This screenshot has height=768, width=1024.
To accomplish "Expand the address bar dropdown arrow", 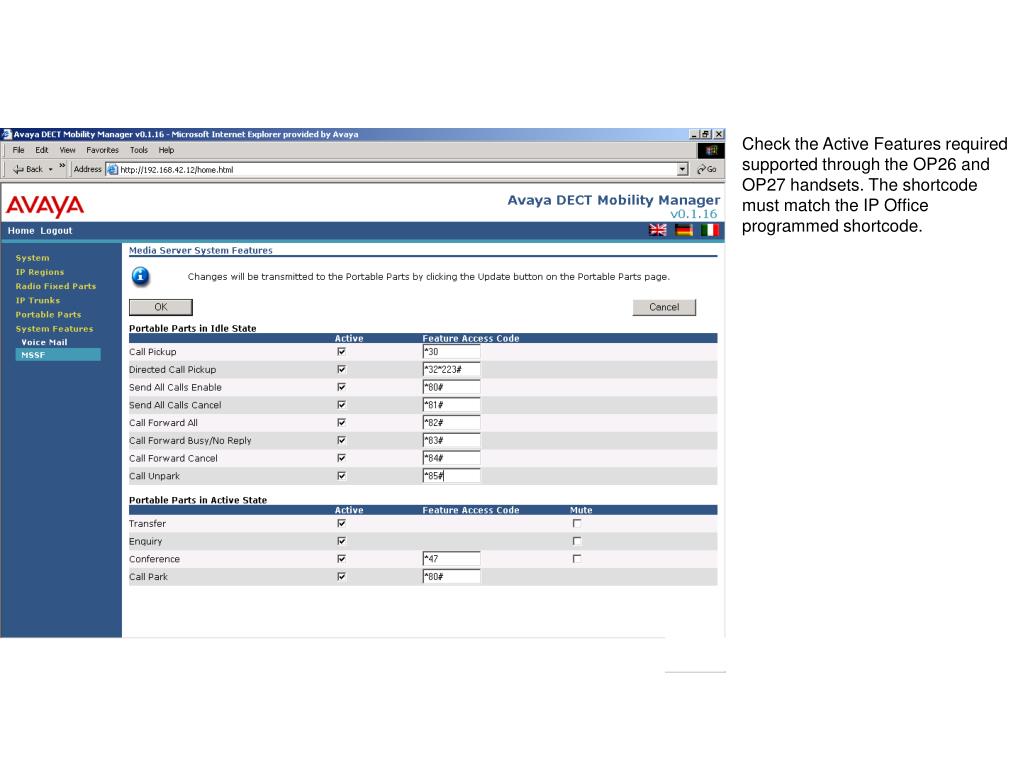I will tap(682, 169).
